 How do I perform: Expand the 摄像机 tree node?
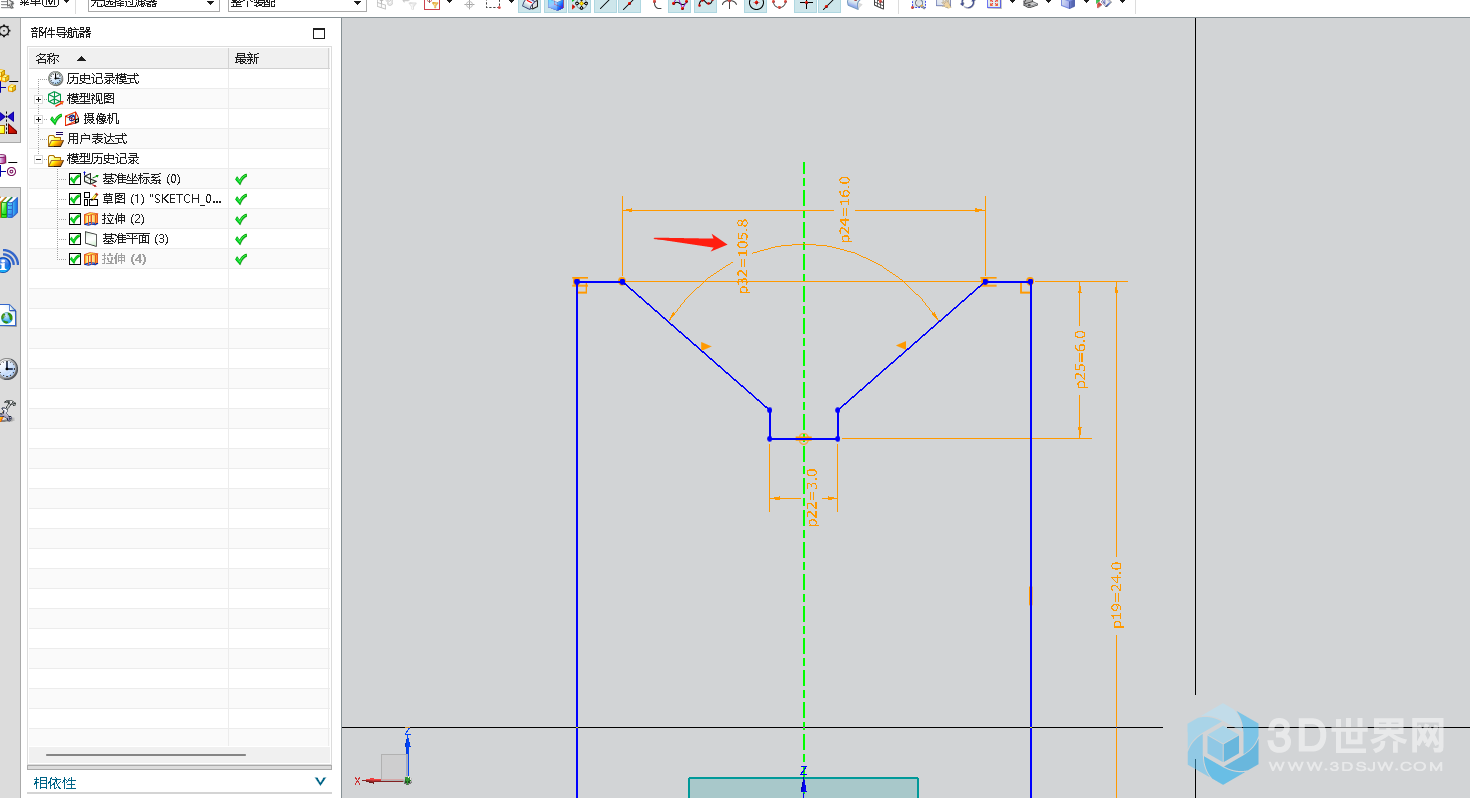click(x=39, y=119)
